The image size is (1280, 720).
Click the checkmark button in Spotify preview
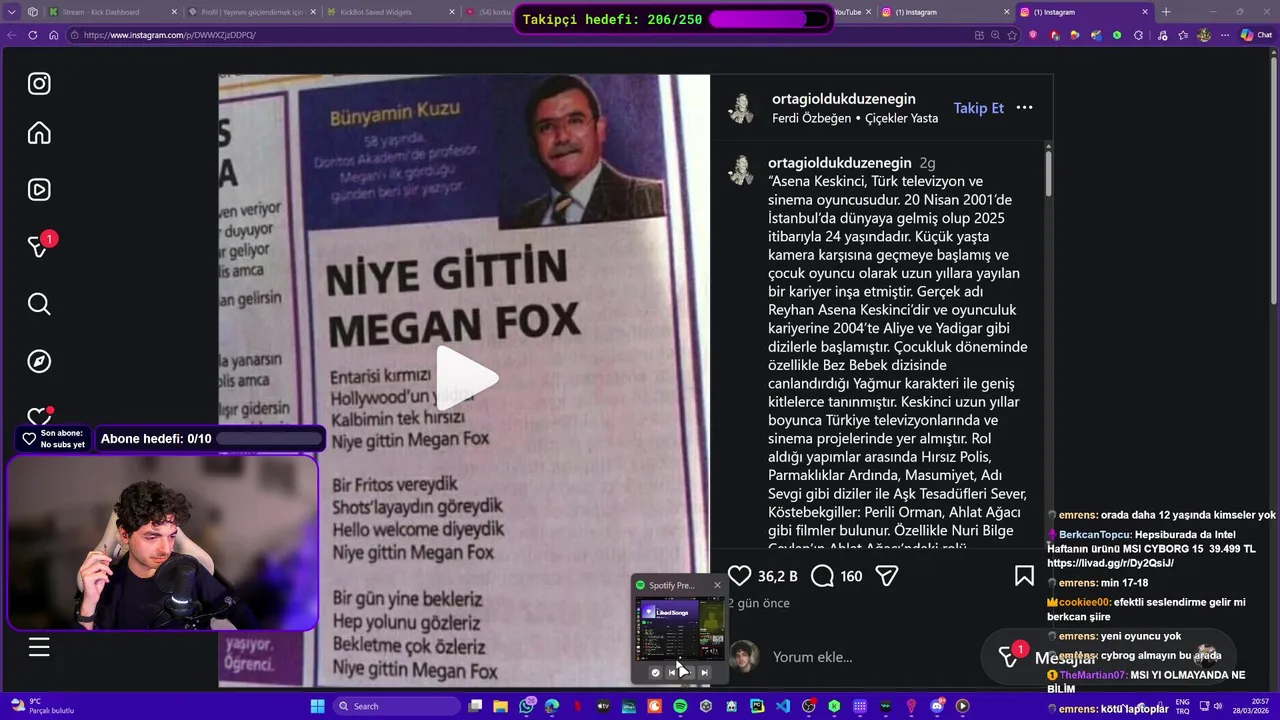pos(655,673)
